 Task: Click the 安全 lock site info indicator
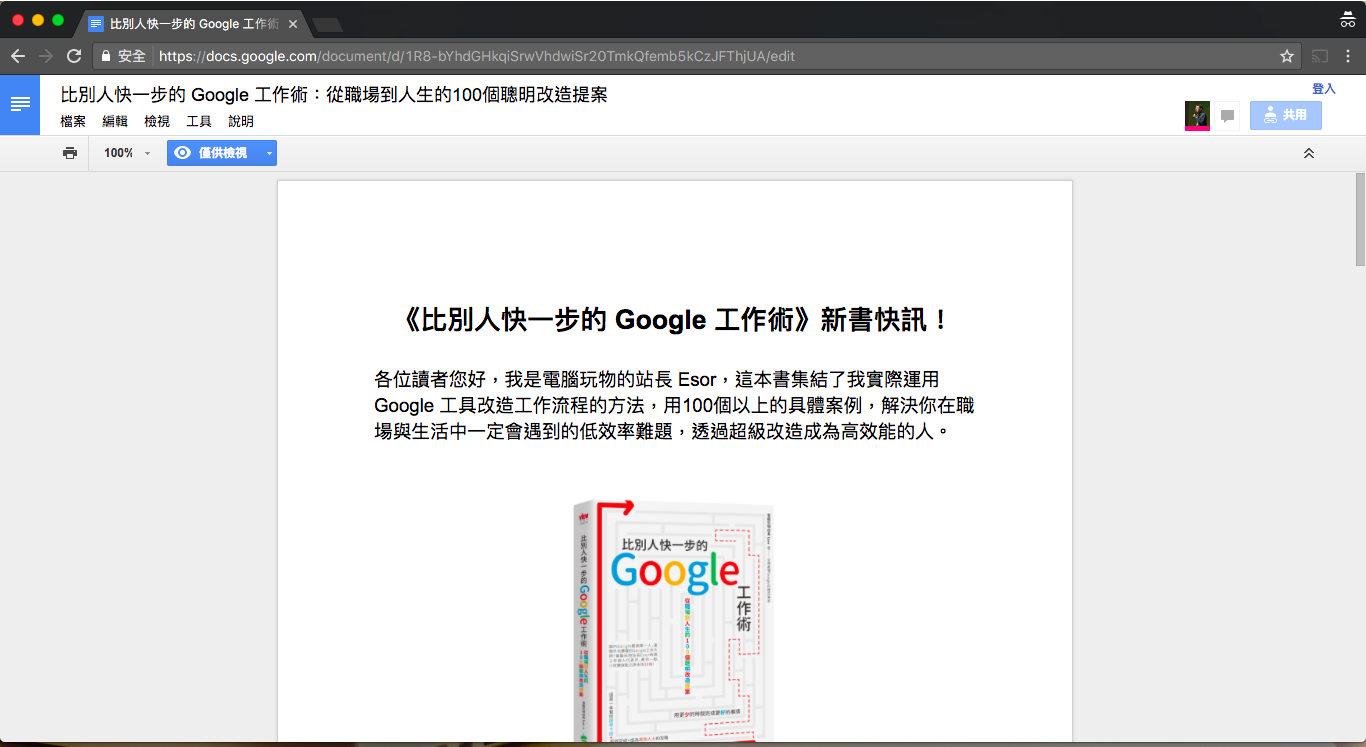tap(123, 56)
